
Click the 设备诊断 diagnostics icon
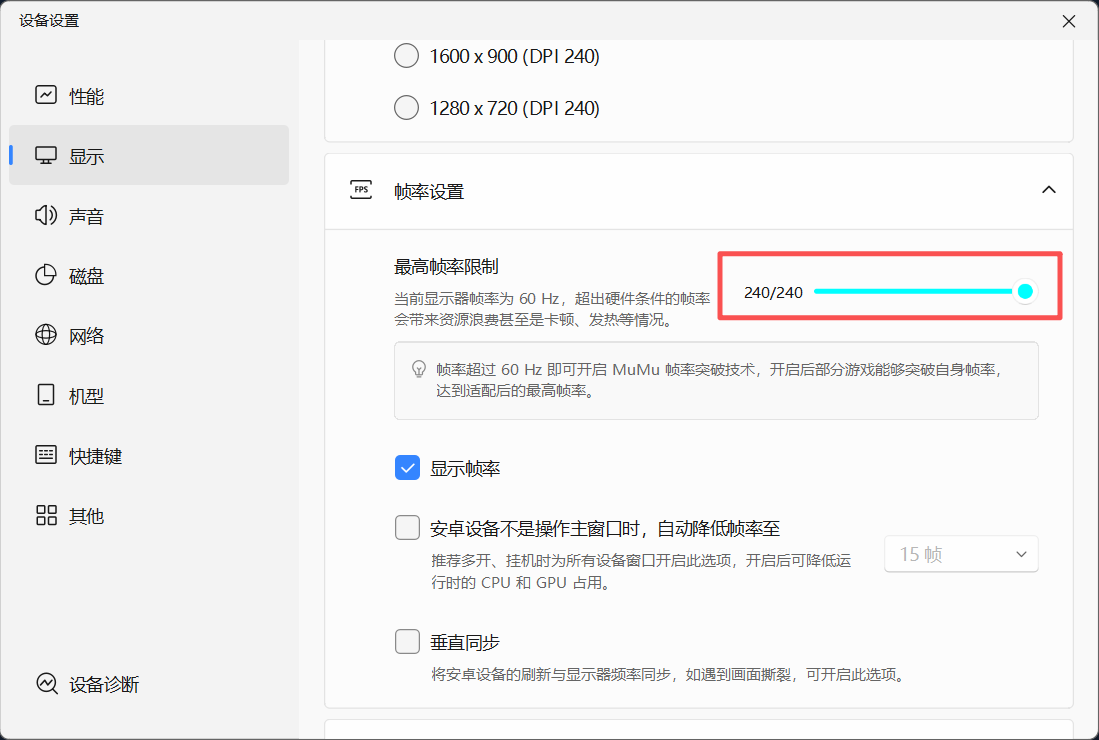click(x=46, y=684)
